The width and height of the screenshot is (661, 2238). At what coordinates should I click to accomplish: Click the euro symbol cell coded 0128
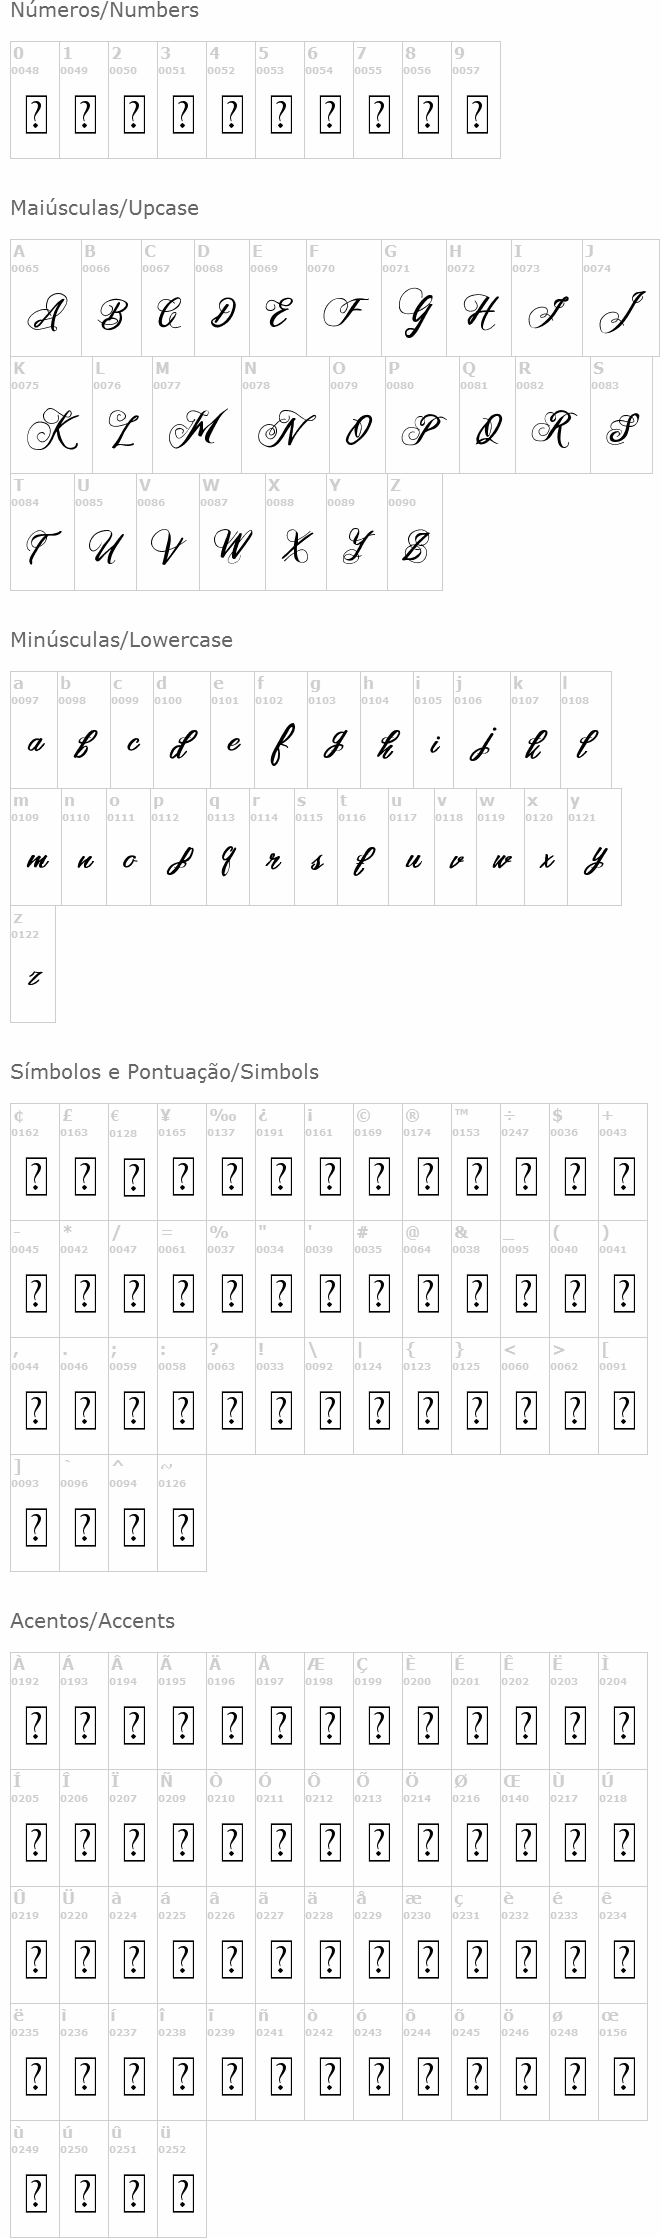point(133,1162)
